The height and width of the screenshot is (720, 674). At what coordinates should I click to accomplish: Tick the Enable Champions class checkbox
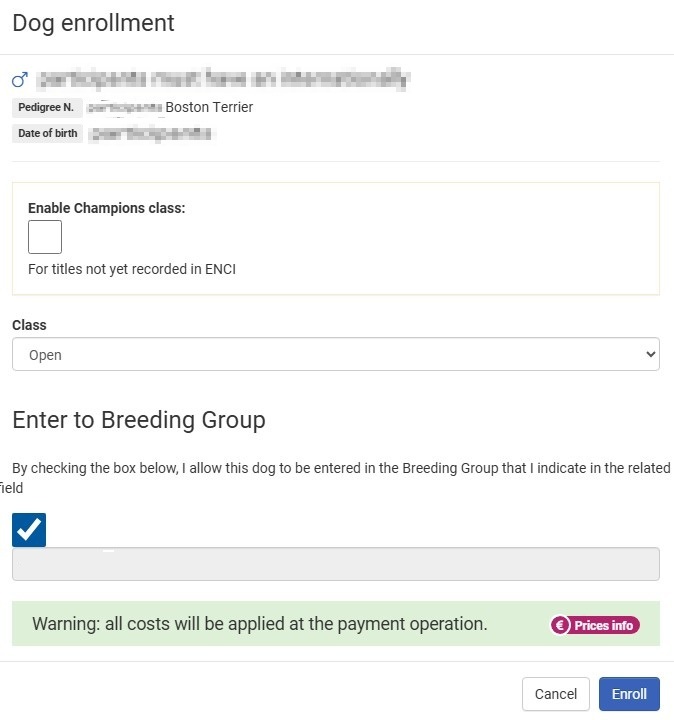point(45,237)
